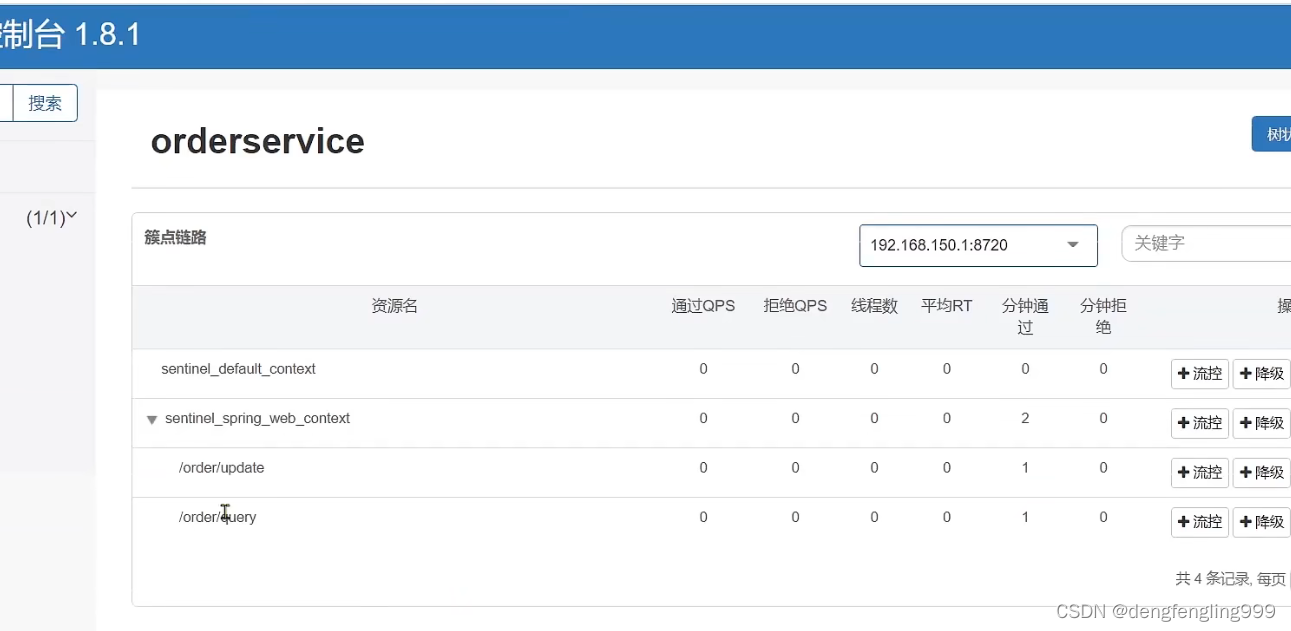Add 降级 rule for /order/update

pyautogui.click(x=1261, y=472)
